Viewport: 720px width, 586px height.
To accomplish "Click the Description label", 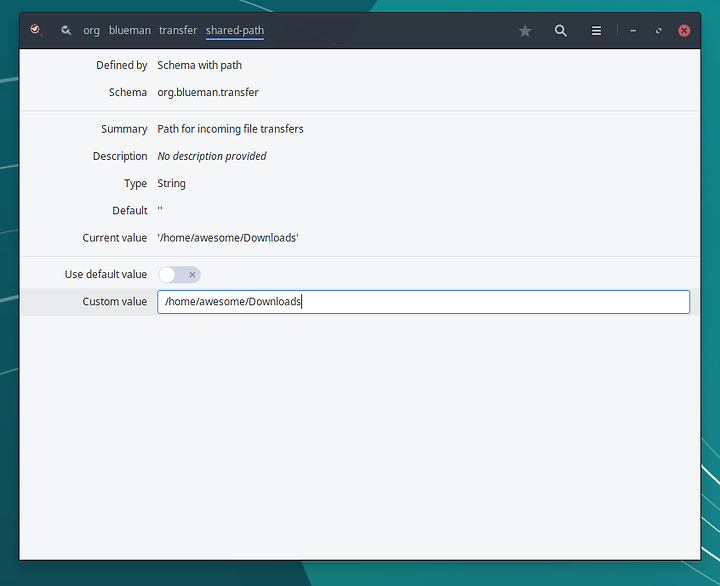I will [x=120, y=156].
